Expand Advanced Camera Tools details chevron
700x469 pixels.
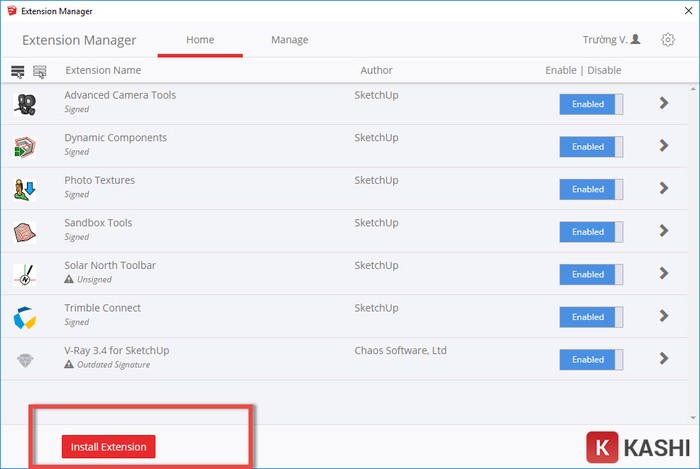(x=664, y=103)
